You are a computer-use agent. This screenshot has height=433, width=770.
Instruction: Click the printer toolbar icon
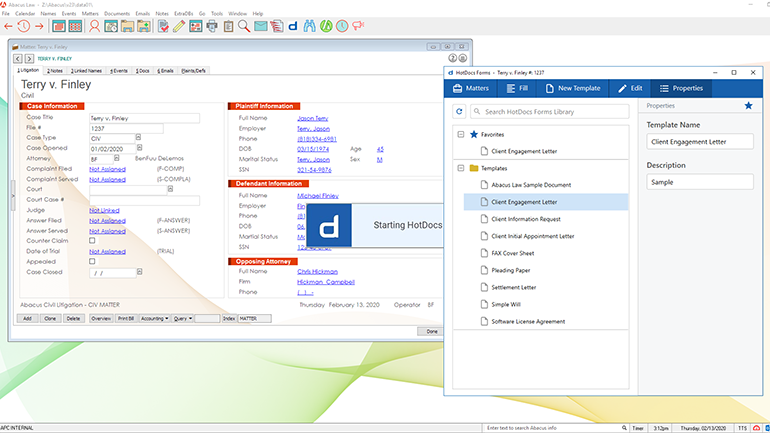tap(212, 27)
